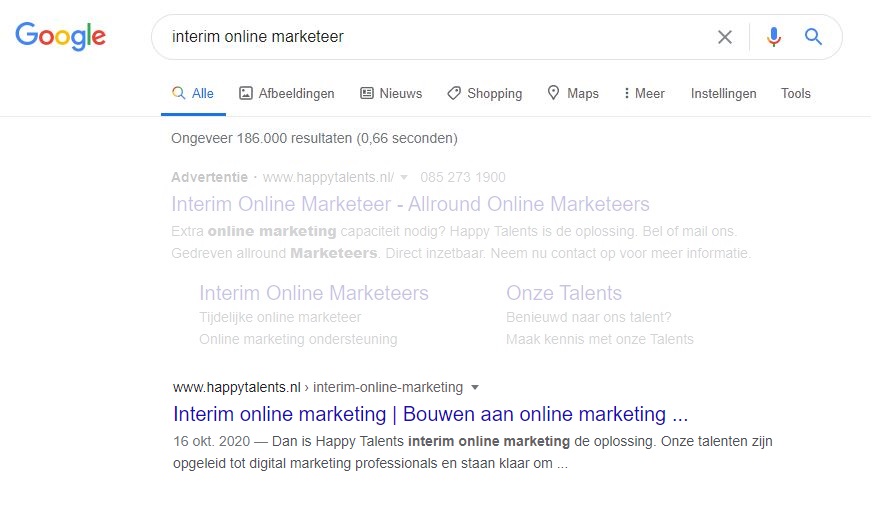Click the Shopping tag icon
The image size is (872, 505).
tap(454, 93)
